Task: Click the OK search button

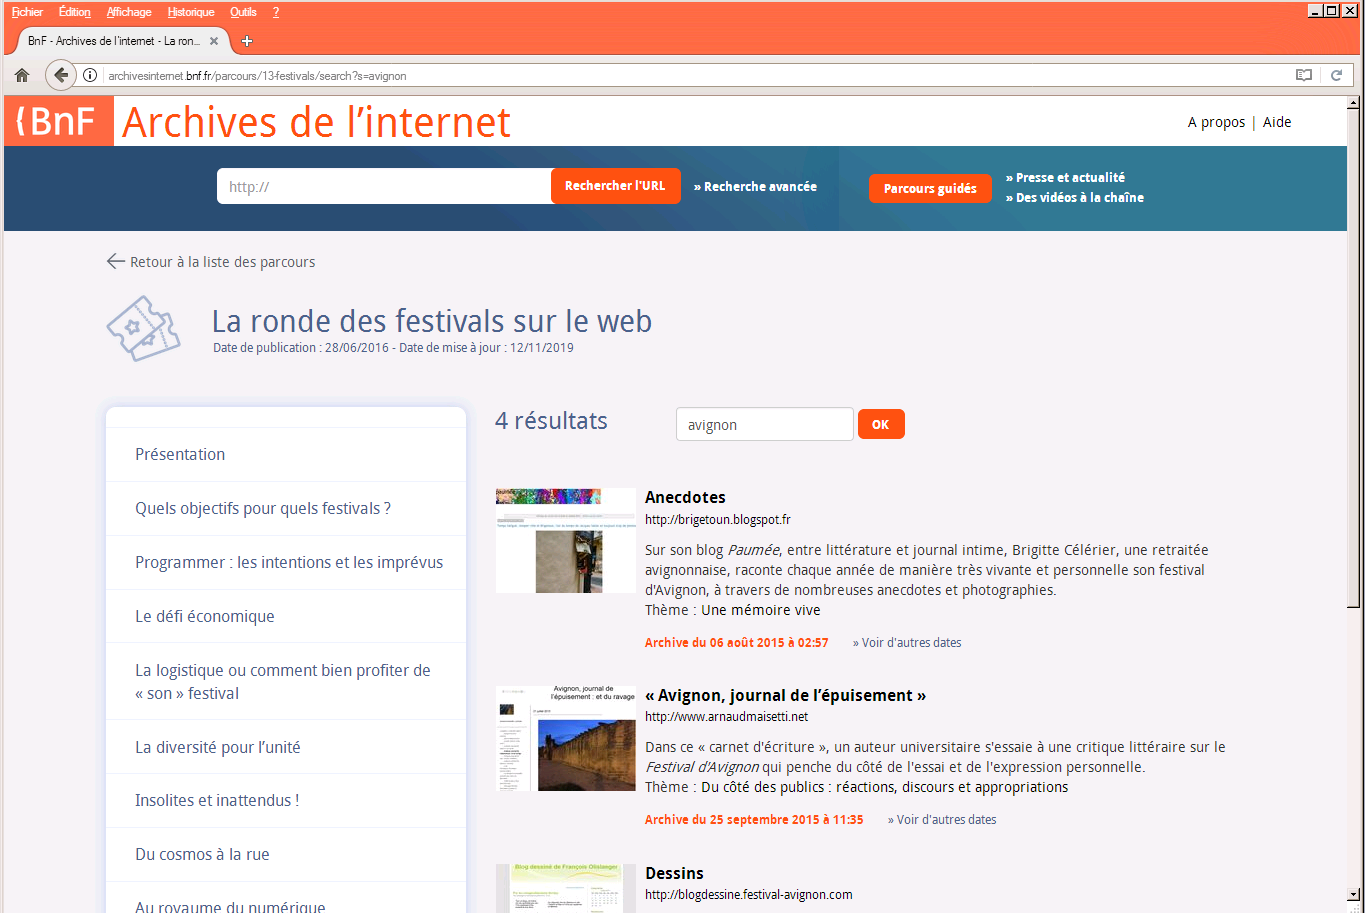Action: (x=881, y=424)
